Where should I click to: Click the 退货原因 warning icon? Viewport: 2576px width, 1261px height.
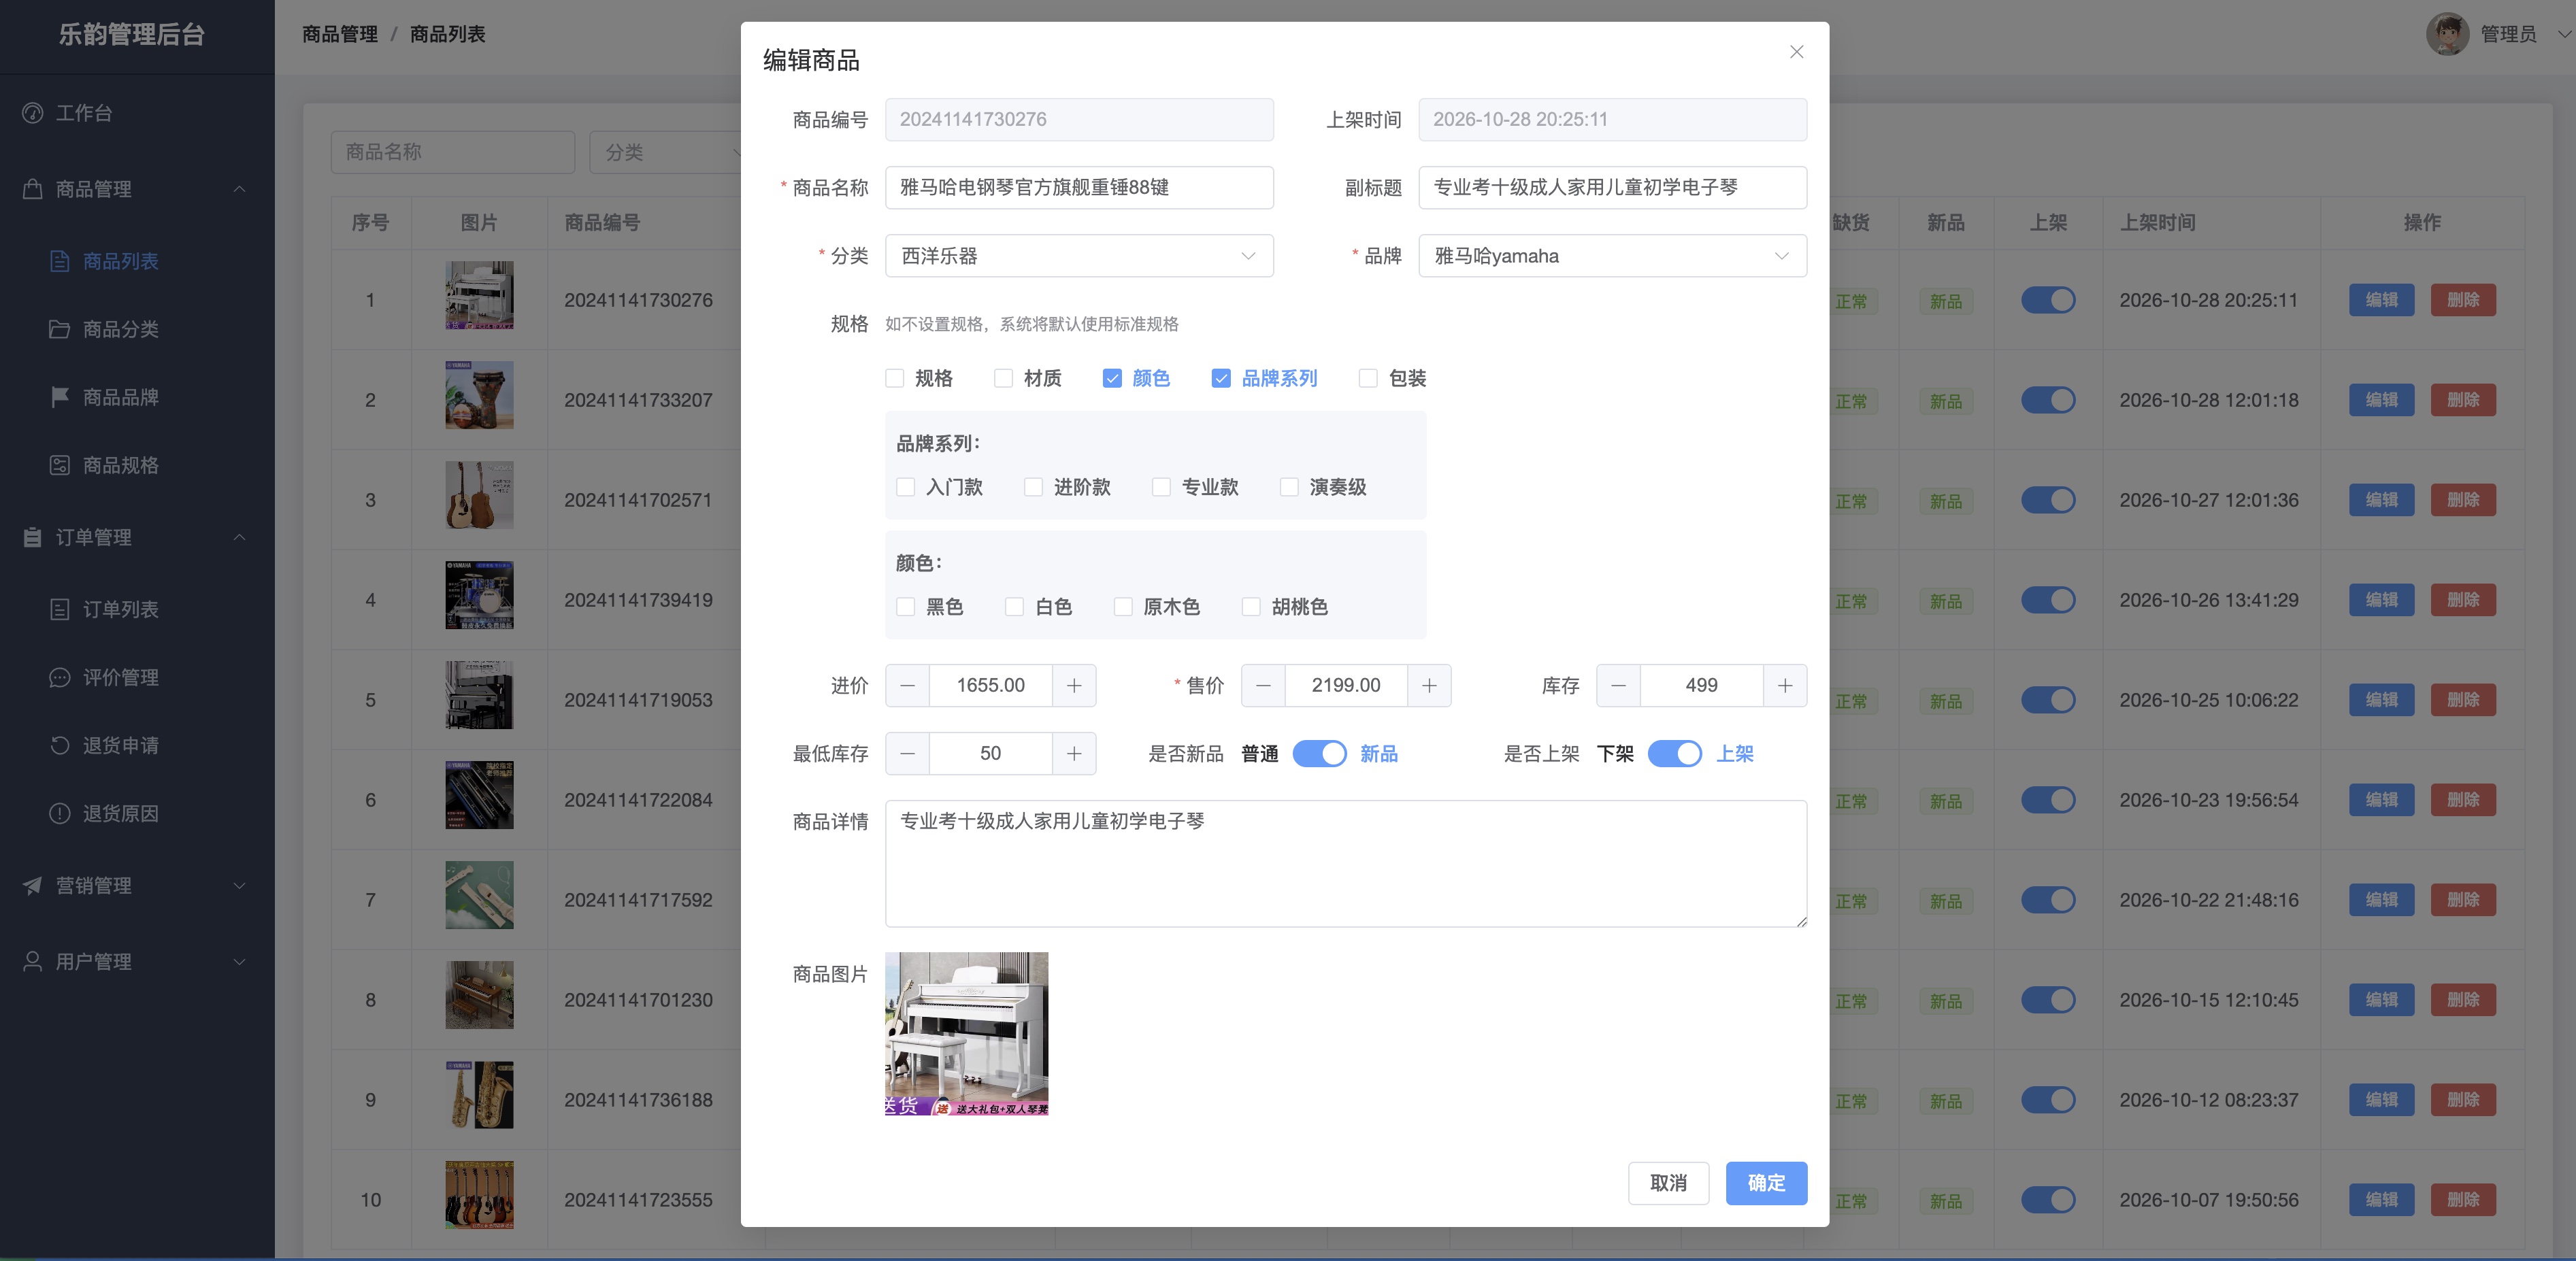[x=60, y=813]
